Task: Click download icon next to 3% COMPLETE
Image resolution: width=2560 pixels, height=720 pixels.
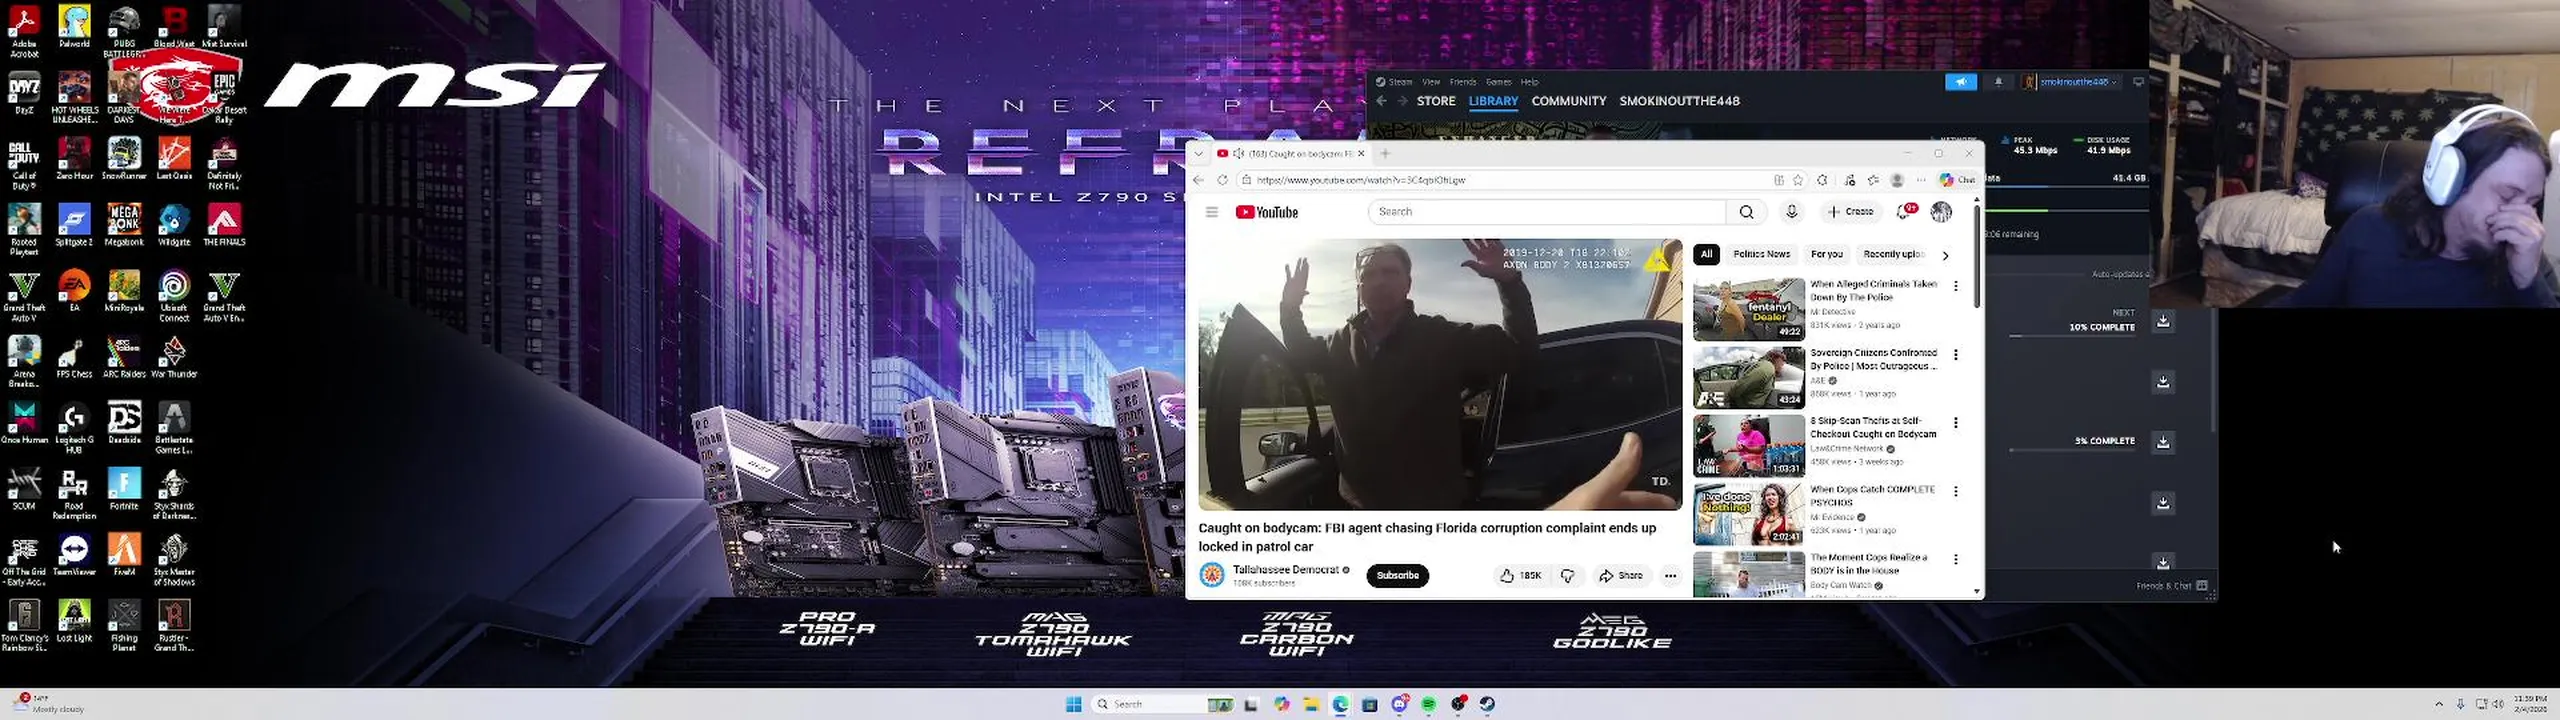Action: [x=2163, y=442]
